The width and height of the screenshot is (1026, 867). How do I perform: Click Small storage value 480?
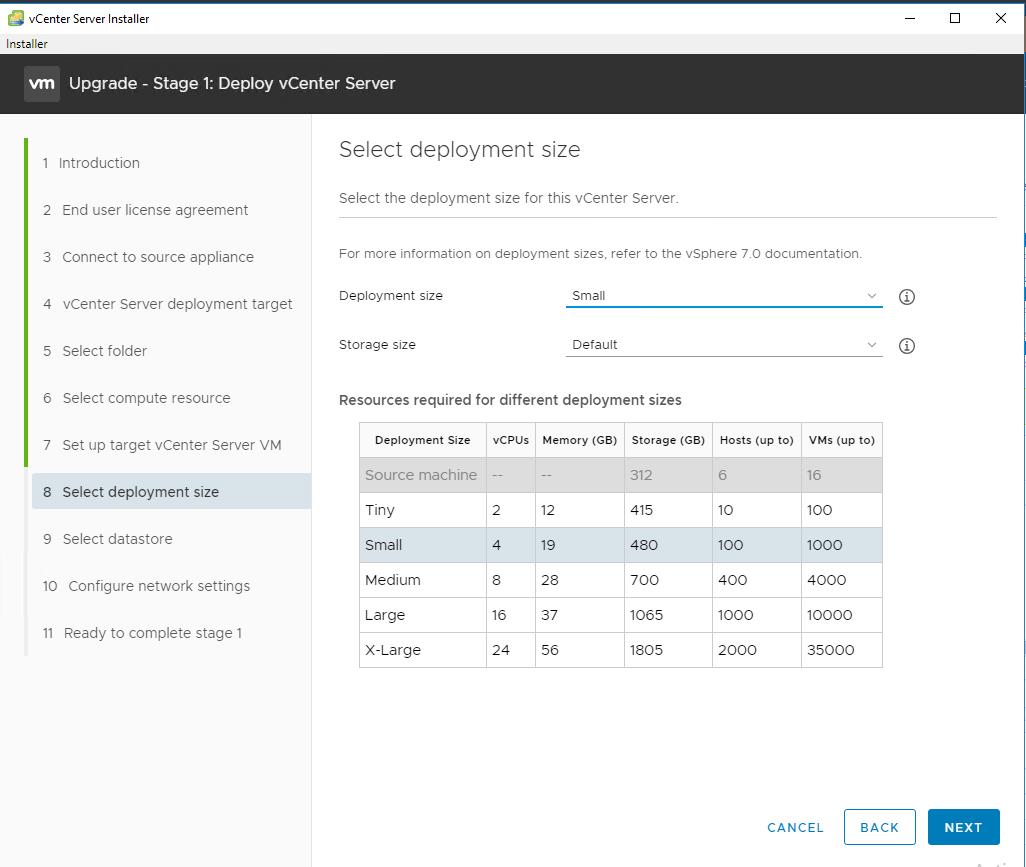click(644, 545)
